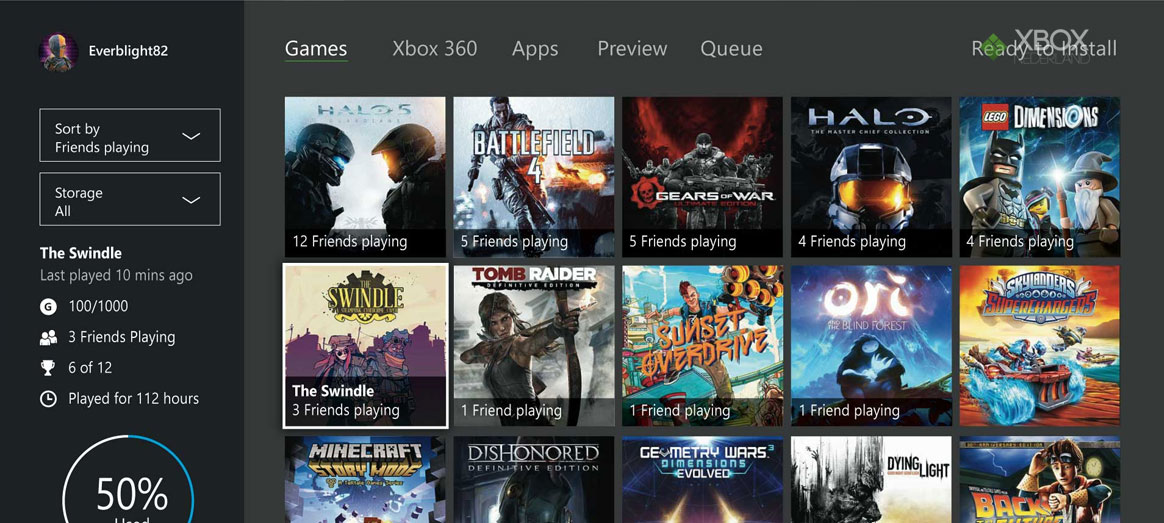Select the Queue tab

click(731, 49)
